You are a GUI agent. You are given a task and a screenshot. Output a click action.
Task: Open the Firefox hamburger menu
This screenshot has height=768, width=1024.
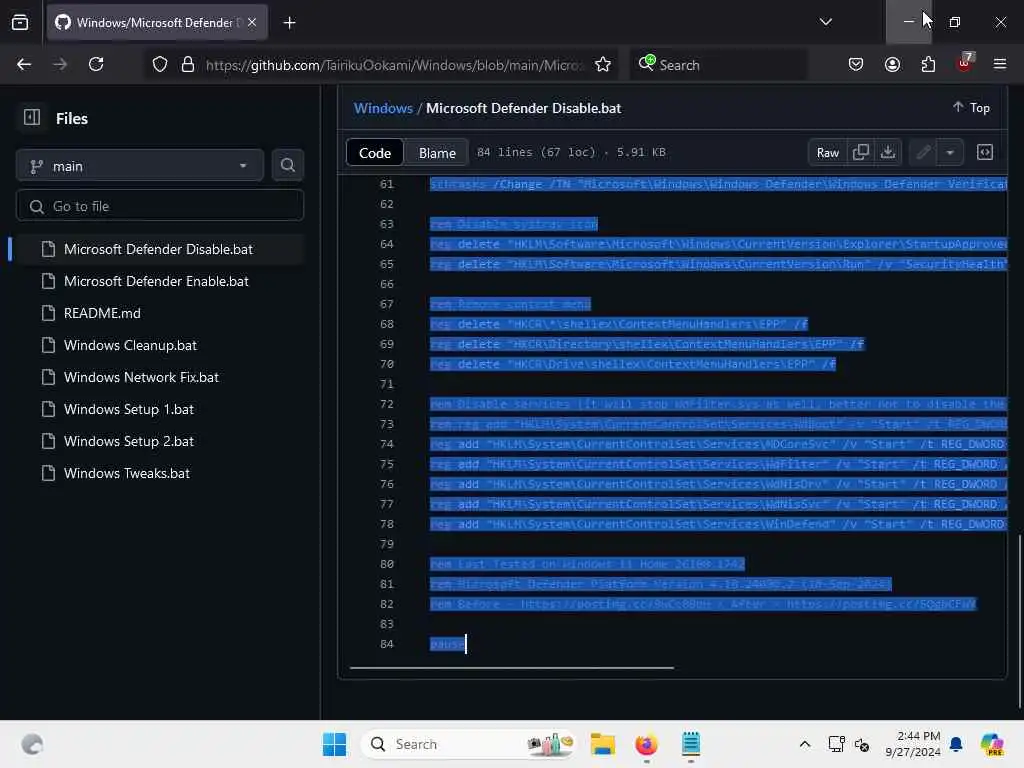click(1000, 64)
